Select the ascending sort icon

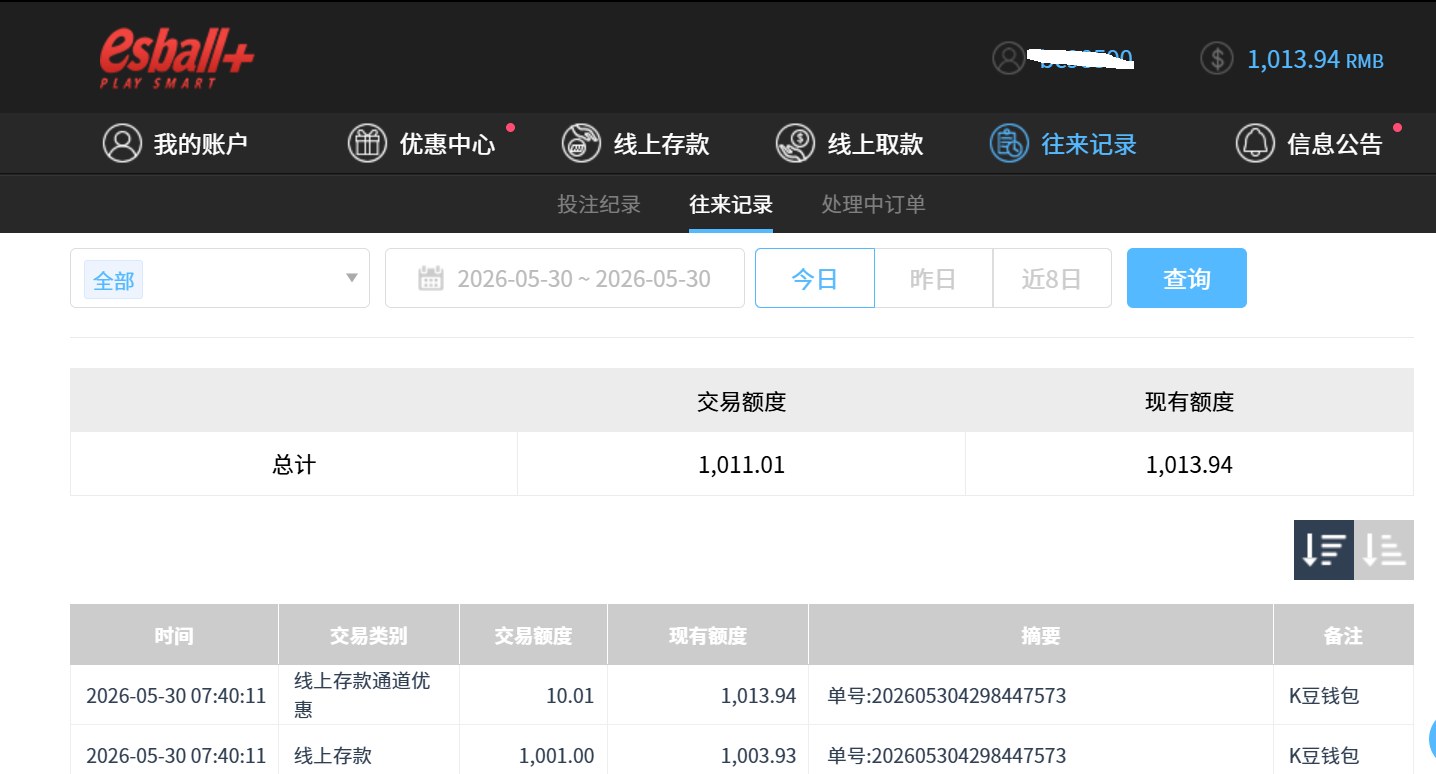(x=1384, y=549)
